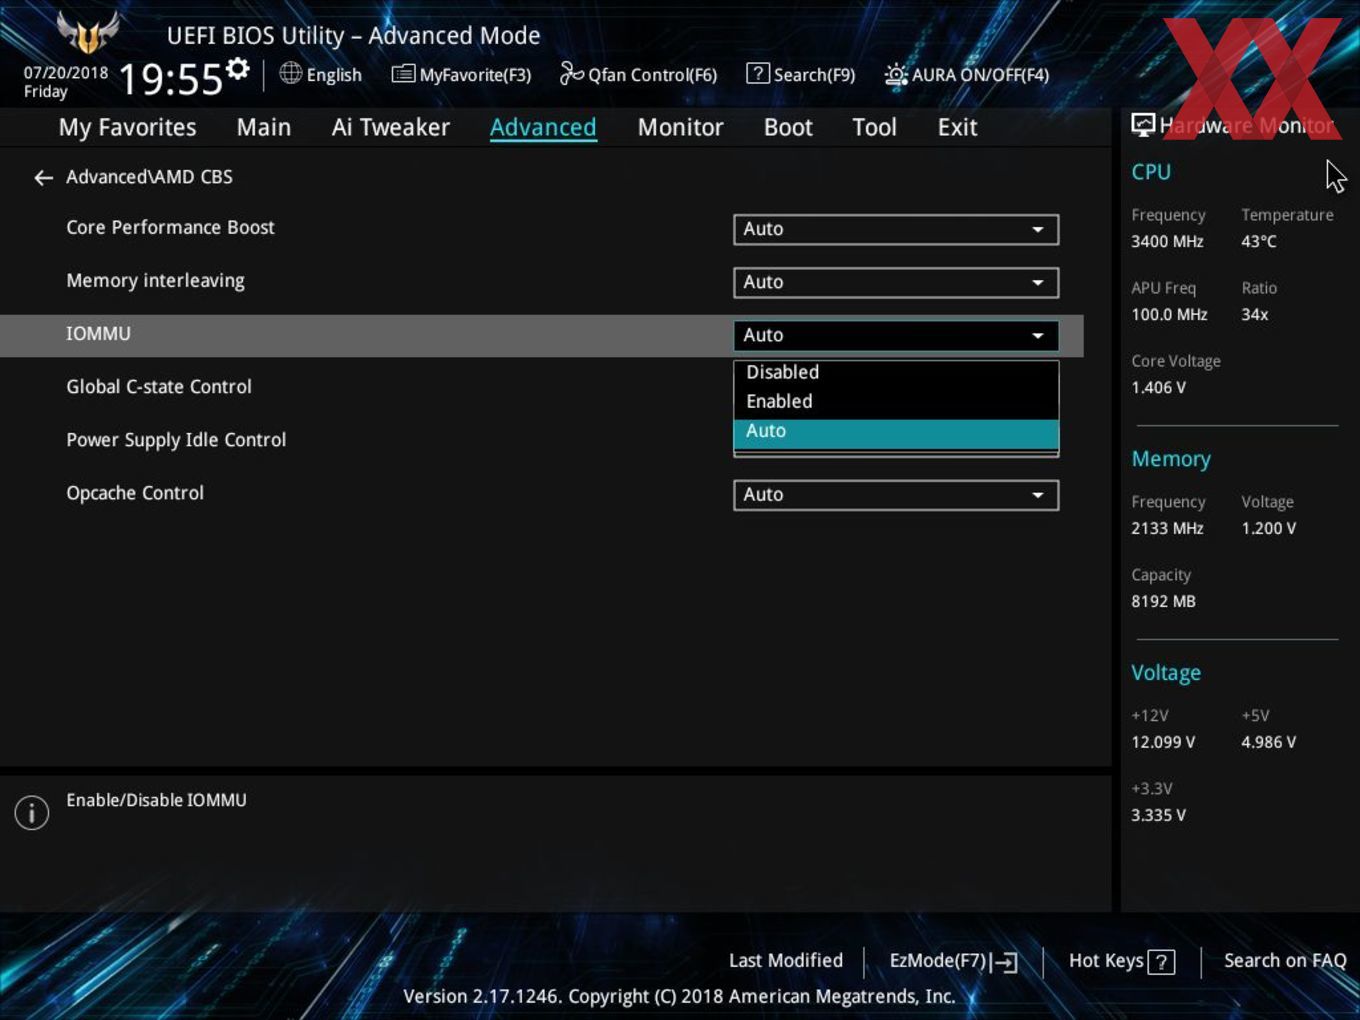
Task: Click the Advanced\AMD CBS breadcrumb text
Action: click(x=149, y=177)
